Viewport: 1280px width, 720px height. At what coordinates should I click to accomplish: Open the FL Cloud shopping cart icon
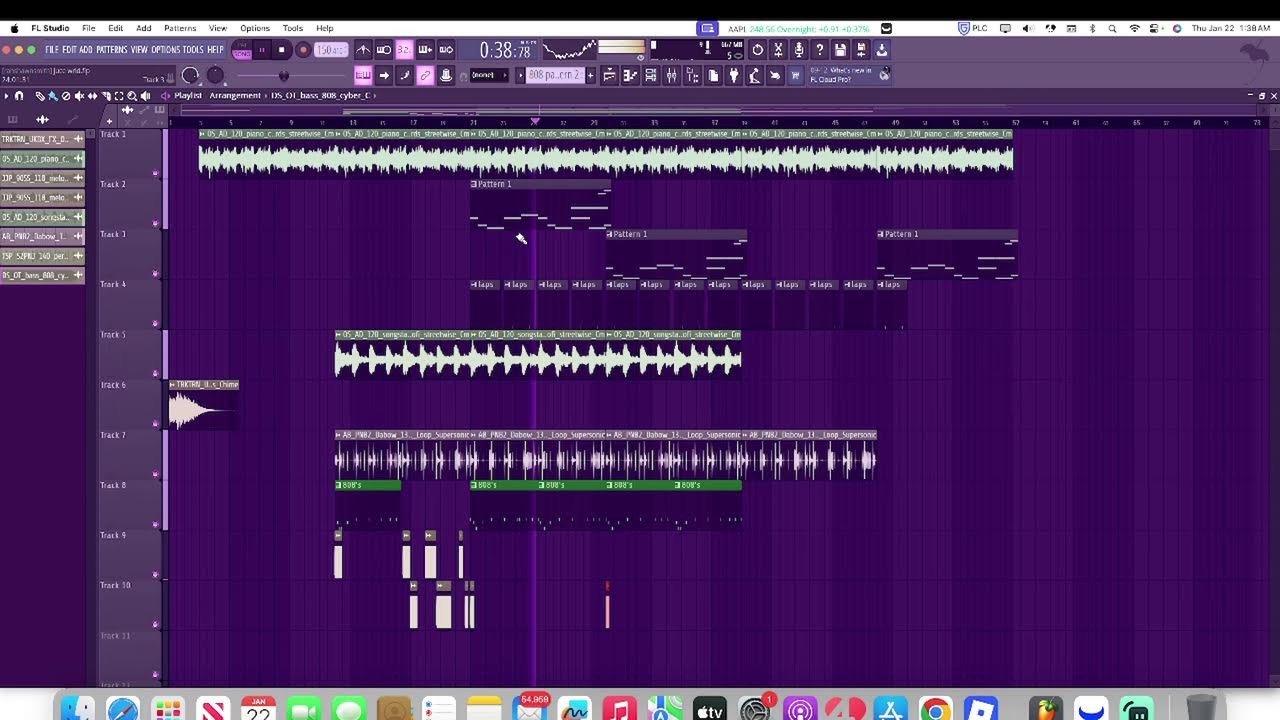[x=796, y=75]
